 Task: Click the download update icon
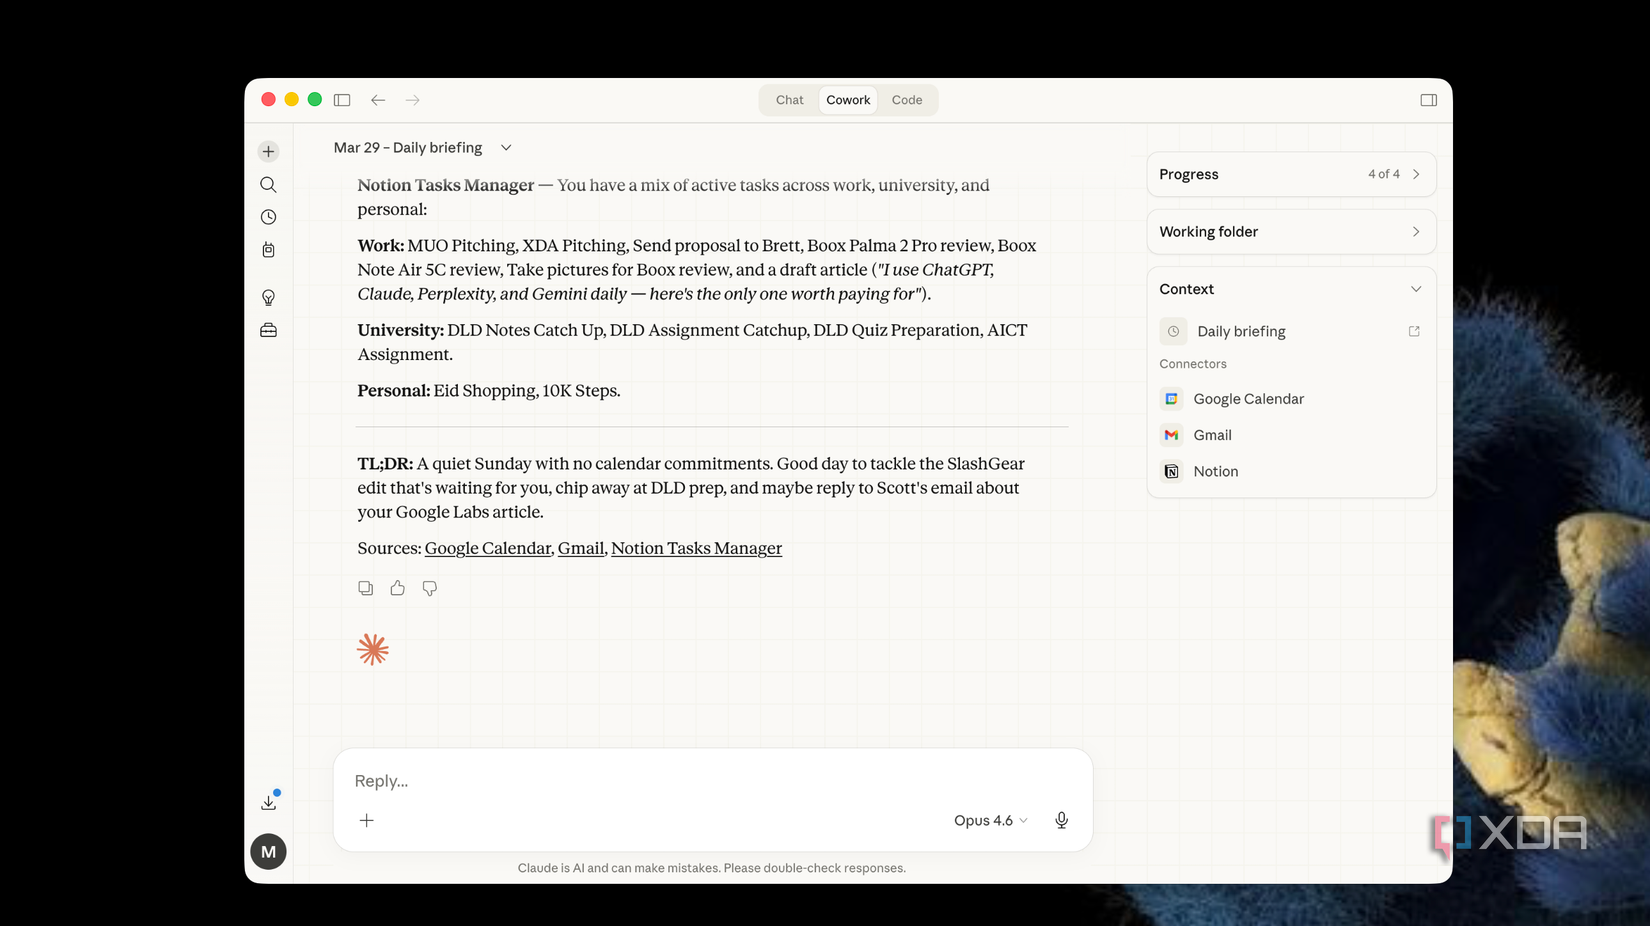(x=269, y=802)
